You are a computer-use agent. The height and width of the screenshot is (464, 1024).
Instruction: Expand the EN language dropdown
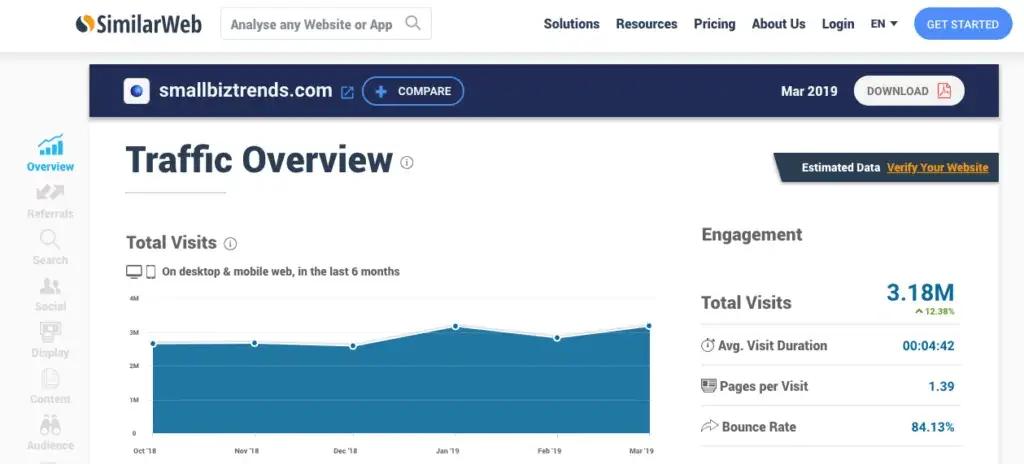[884, 24]
